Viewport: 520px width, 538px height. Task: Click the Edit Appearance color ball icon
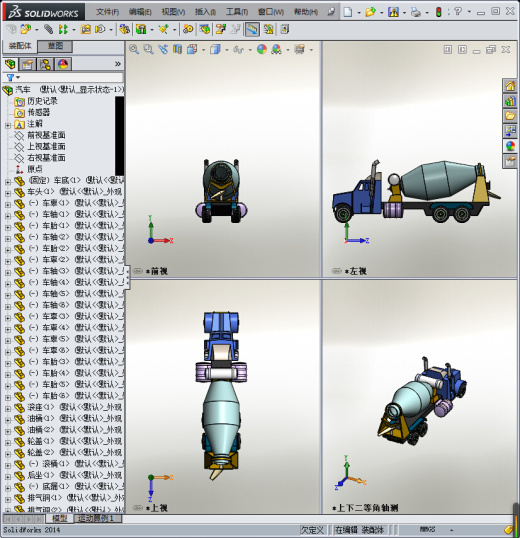(x=262, y=50)
